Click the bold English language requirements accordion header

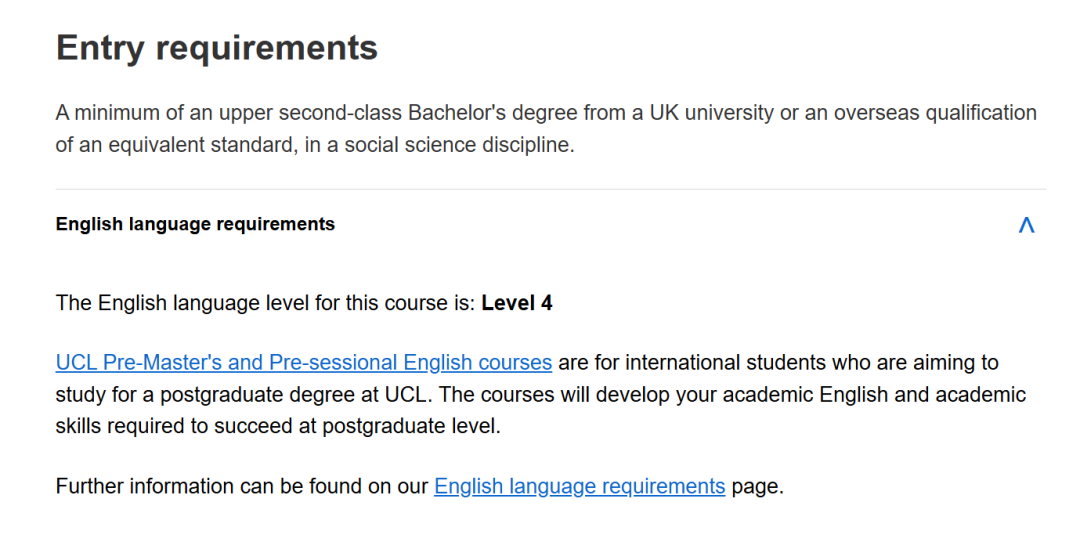[195, 224]
